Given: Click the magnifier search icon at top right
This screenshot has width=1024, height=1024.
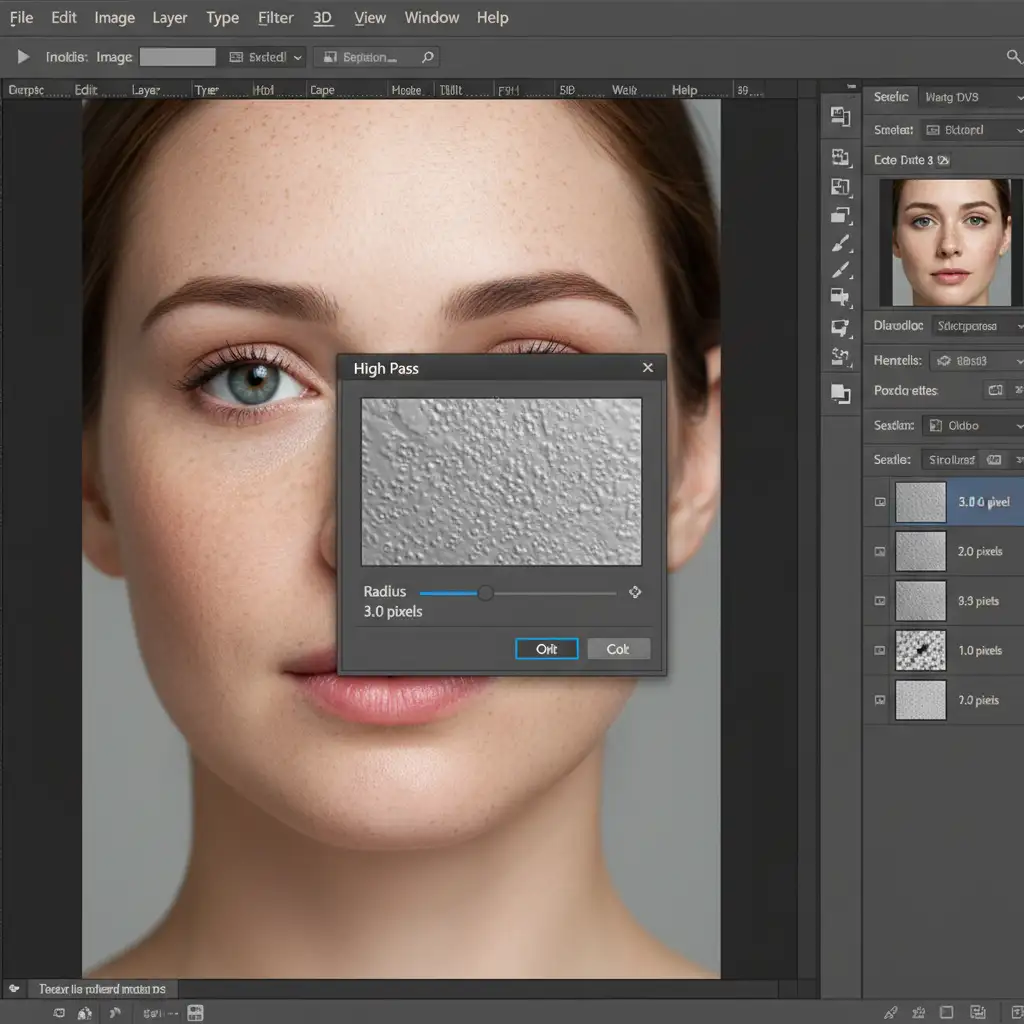Looking at the screenshot, I should pos(1013,57).
